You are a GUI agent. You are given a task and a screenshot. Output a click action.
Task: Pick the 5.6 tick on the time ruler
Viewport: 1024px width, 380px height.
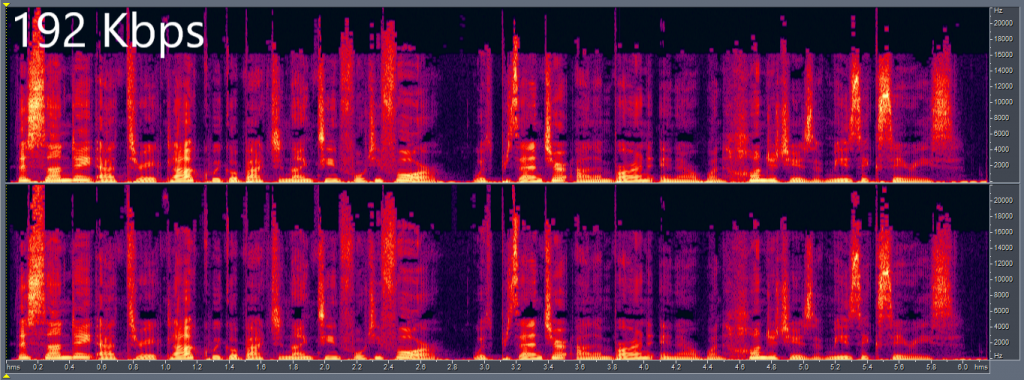900,367
